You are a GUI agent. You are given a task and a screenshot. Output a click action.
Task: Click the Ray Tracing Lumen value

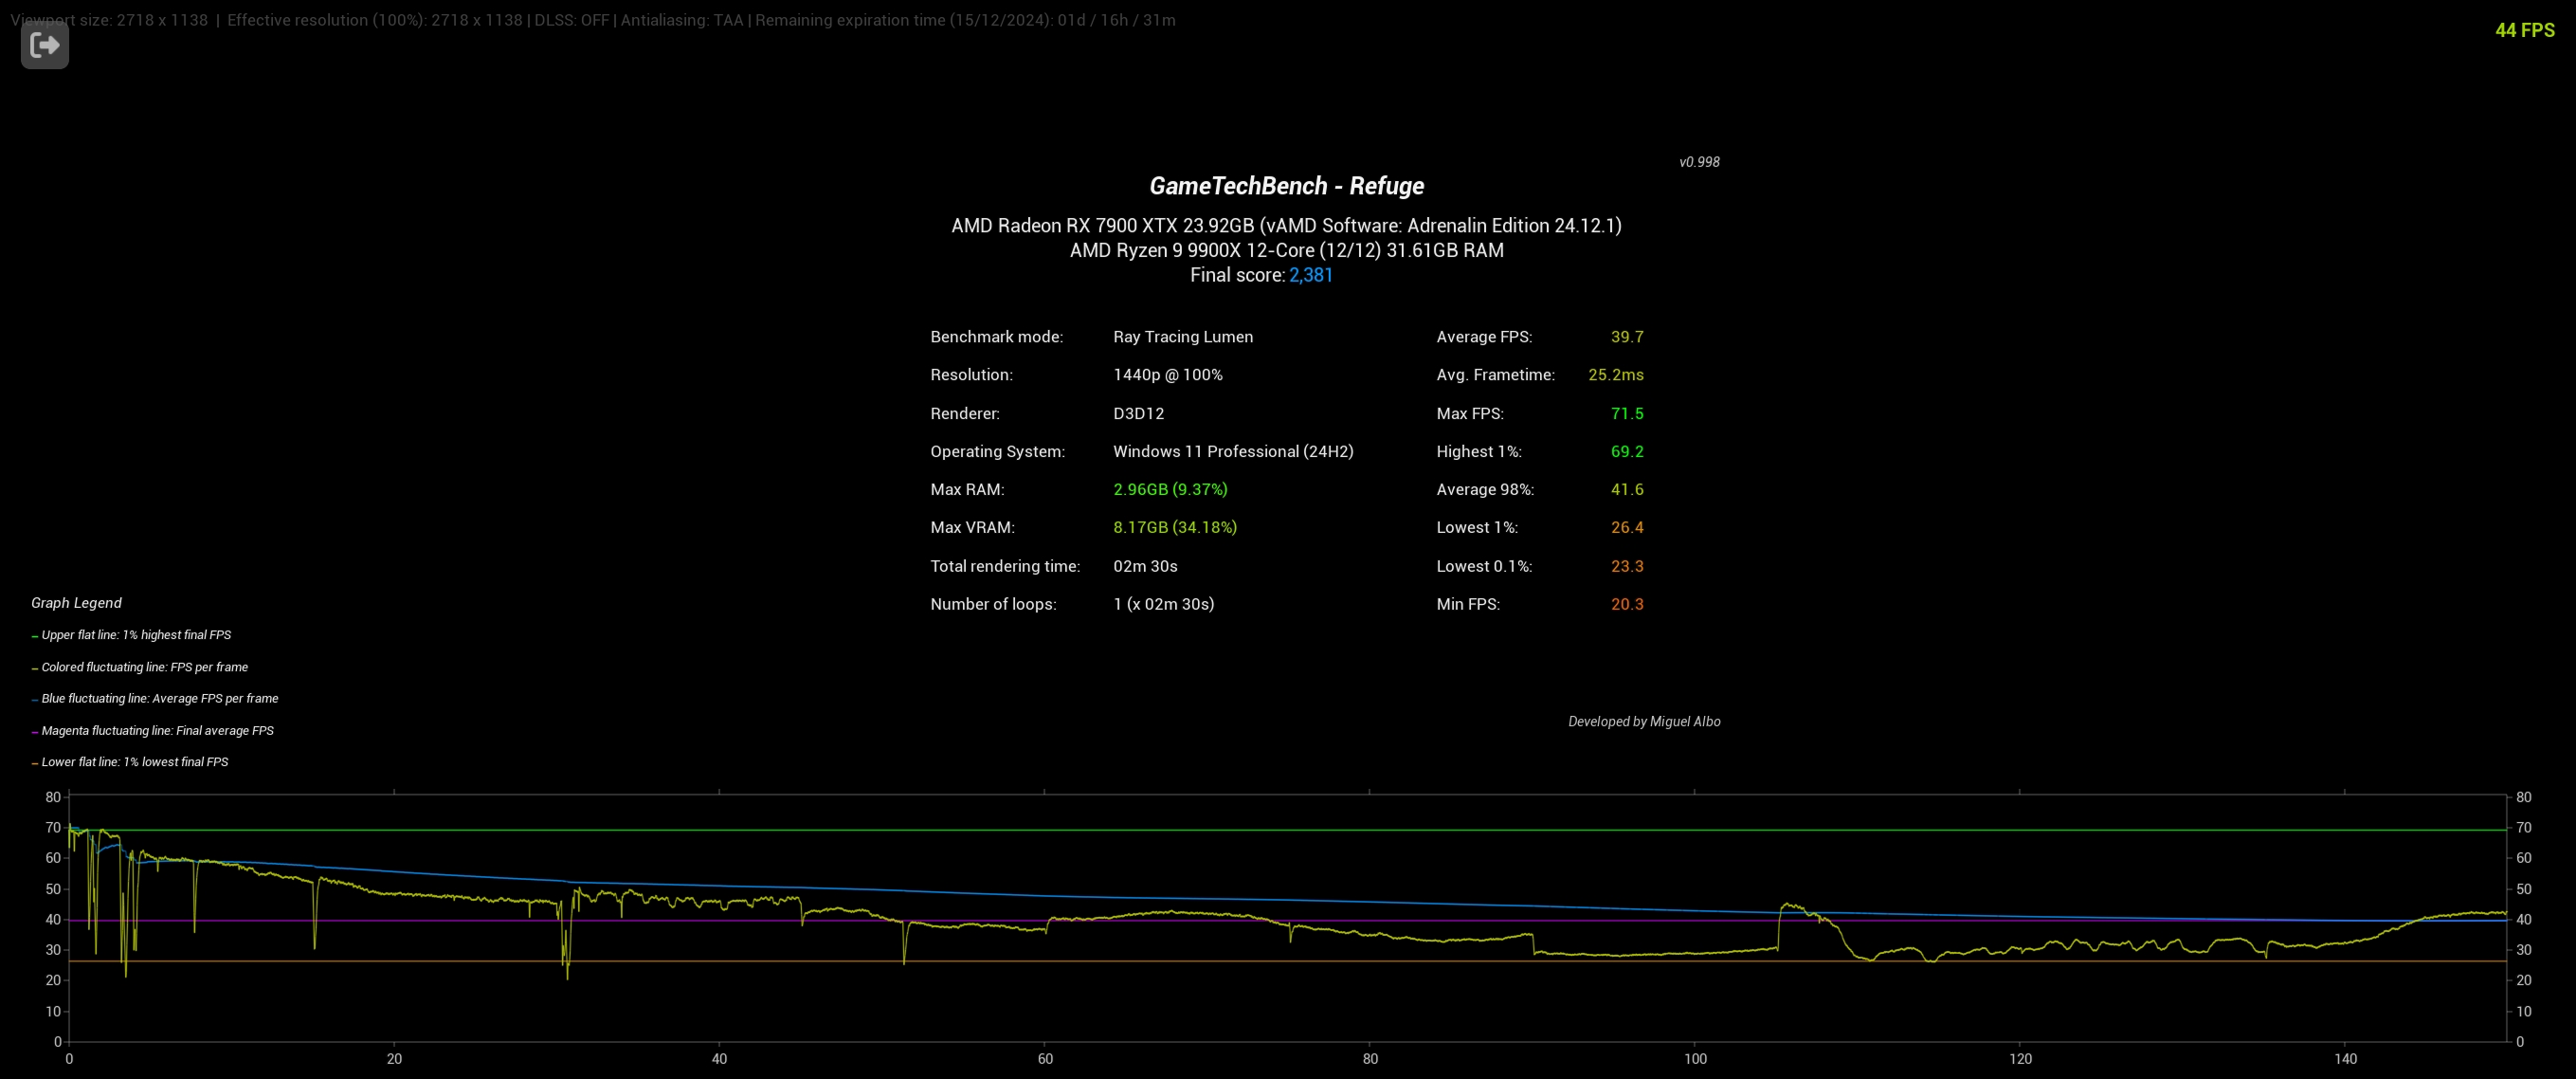click(x=1183, y=337)
